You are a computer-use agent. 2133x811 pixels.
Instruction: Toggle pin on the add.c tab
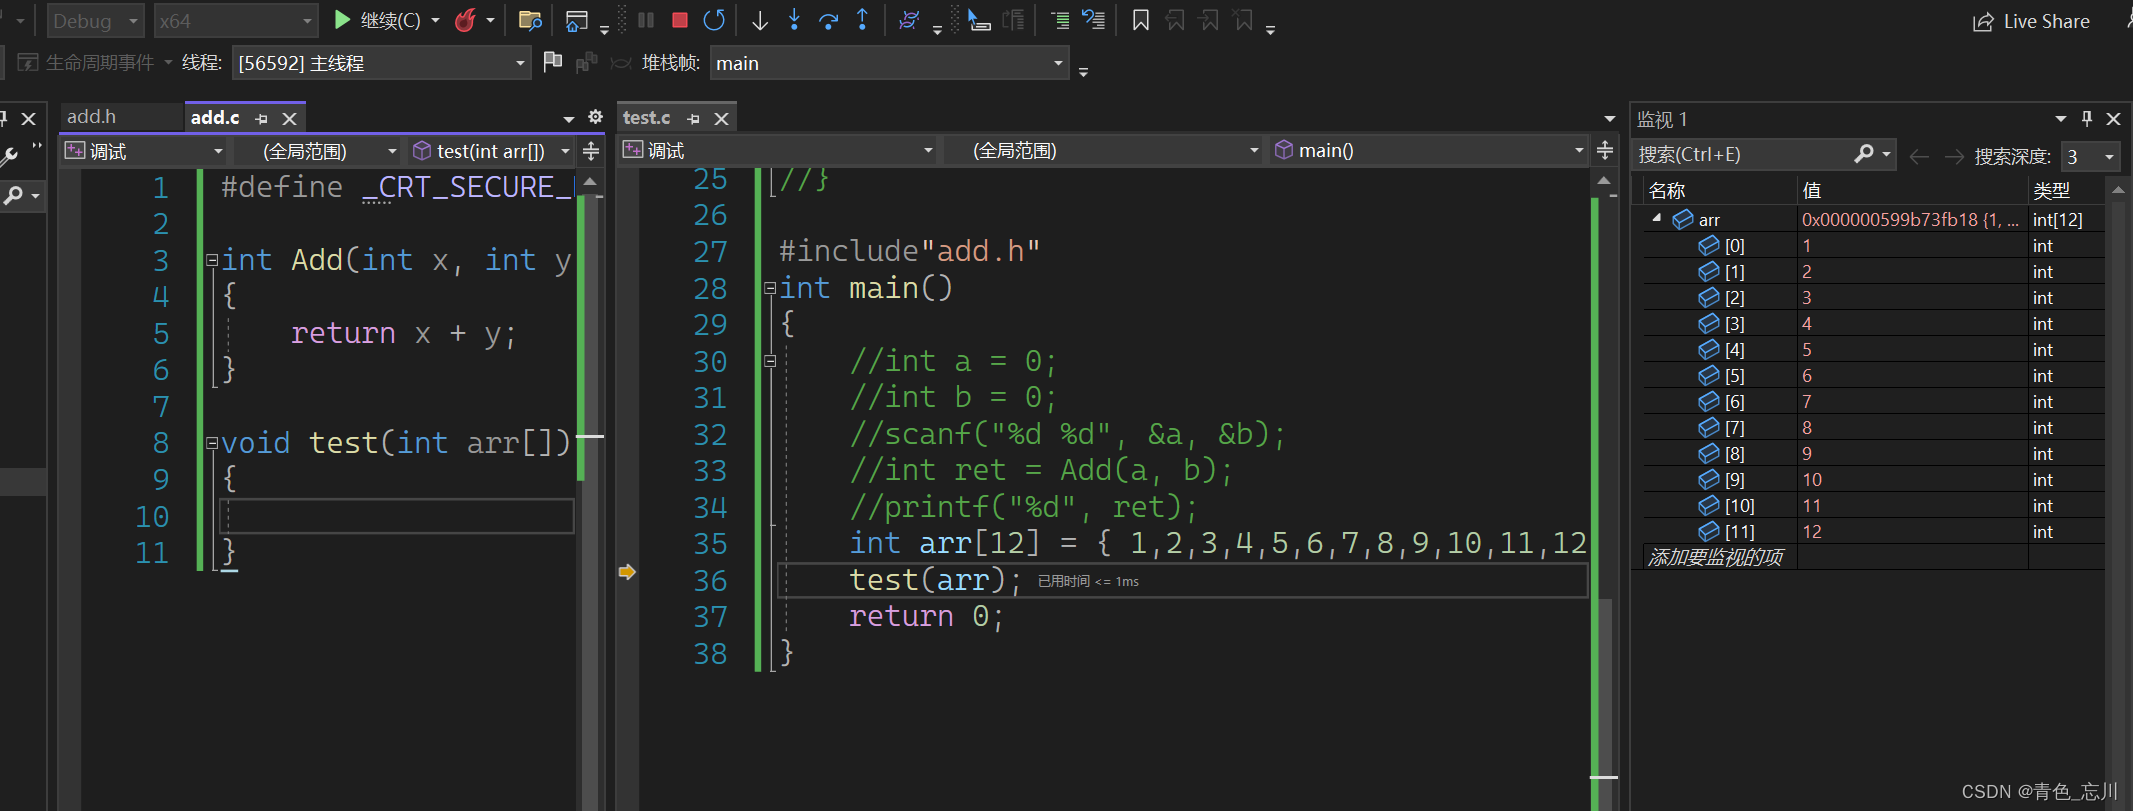pos(262,119)
